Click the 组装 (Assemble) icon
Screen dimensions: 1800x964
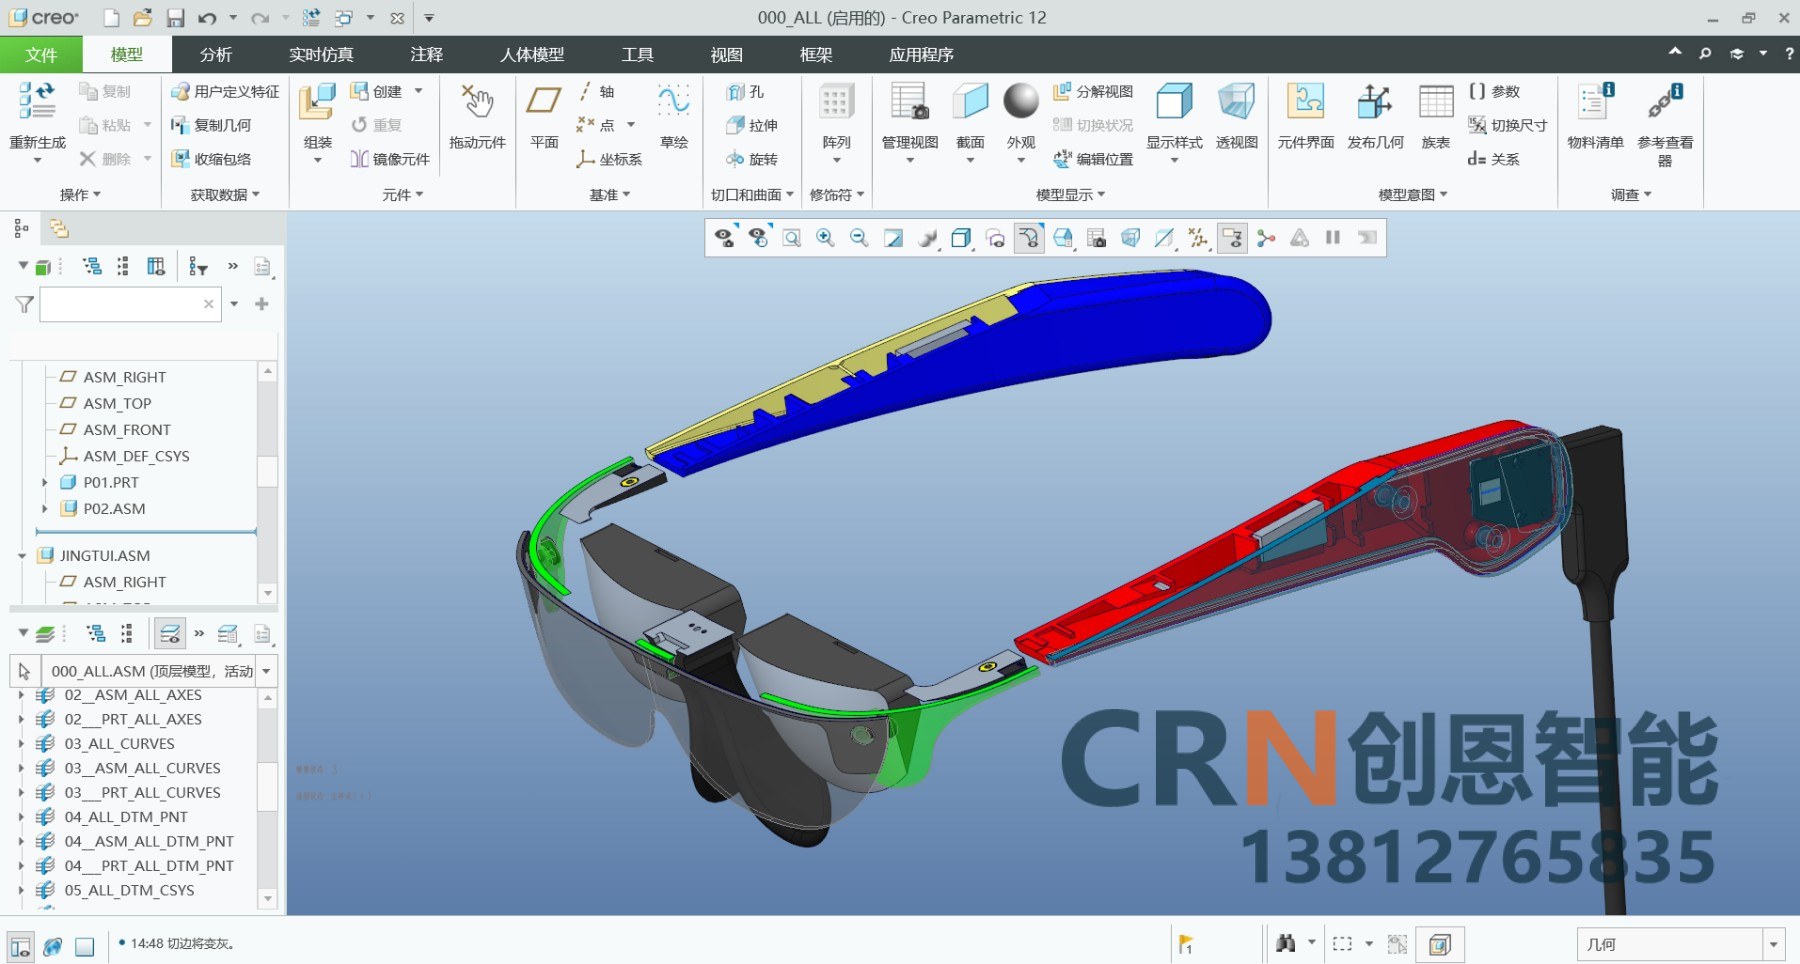pyautogui.click(x=317, y=101)
